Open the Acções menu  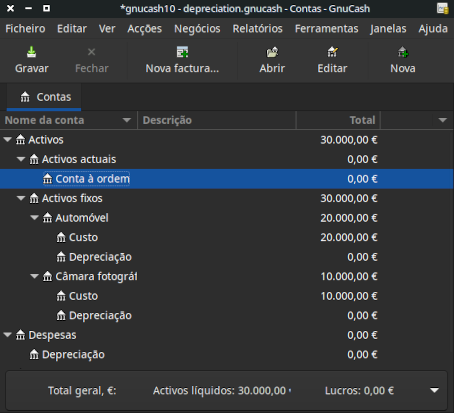tap(145, 29)
